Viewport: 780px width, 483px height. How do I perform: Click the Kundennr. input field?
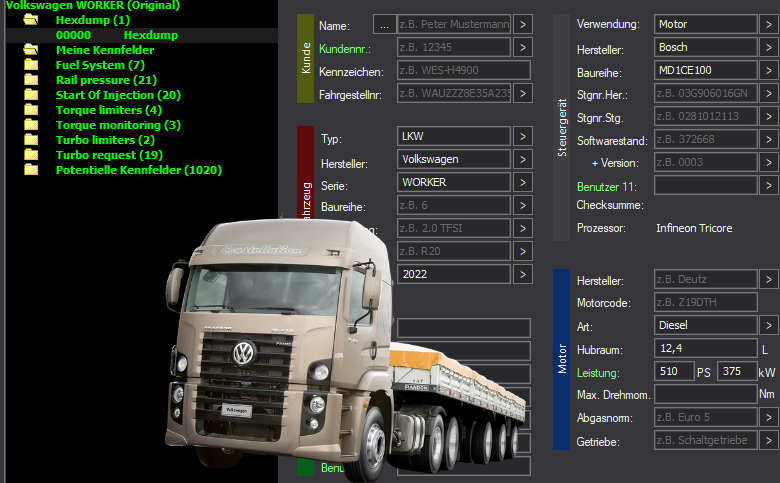point(454,47)
